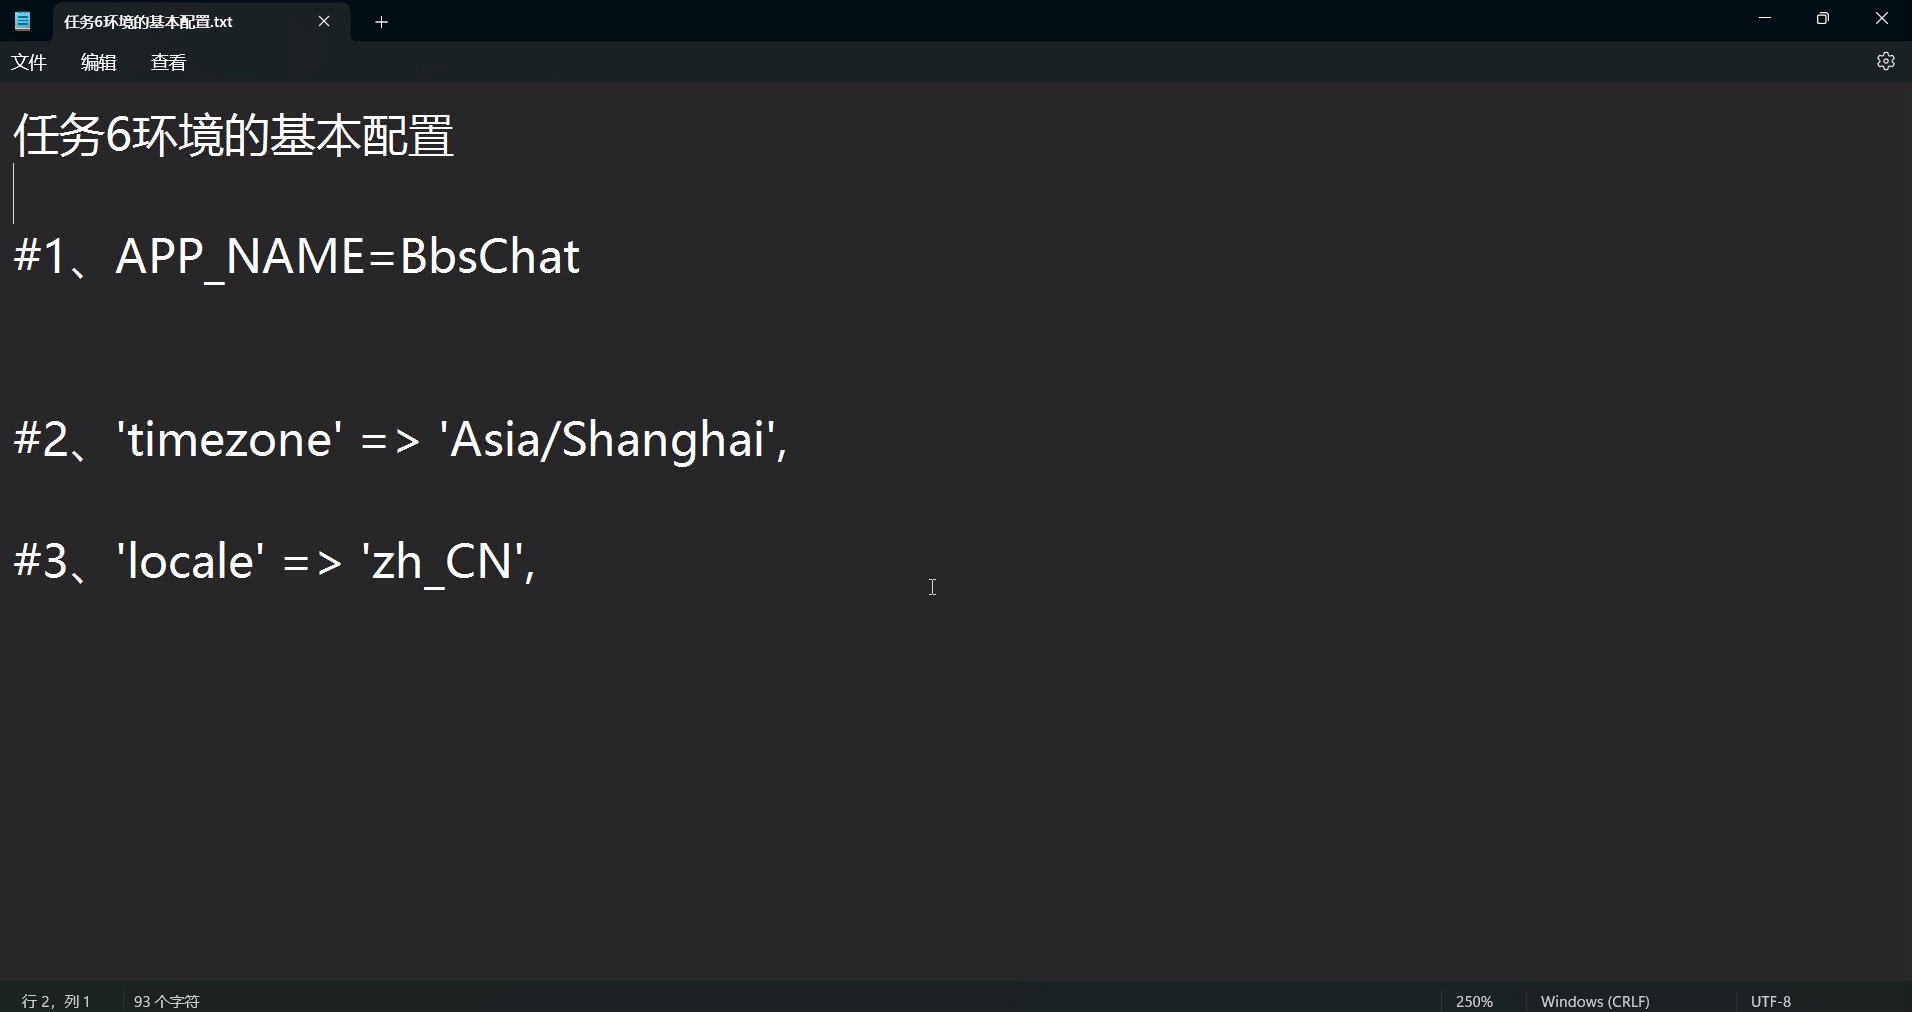Restore down the Notepad window

1822,18
